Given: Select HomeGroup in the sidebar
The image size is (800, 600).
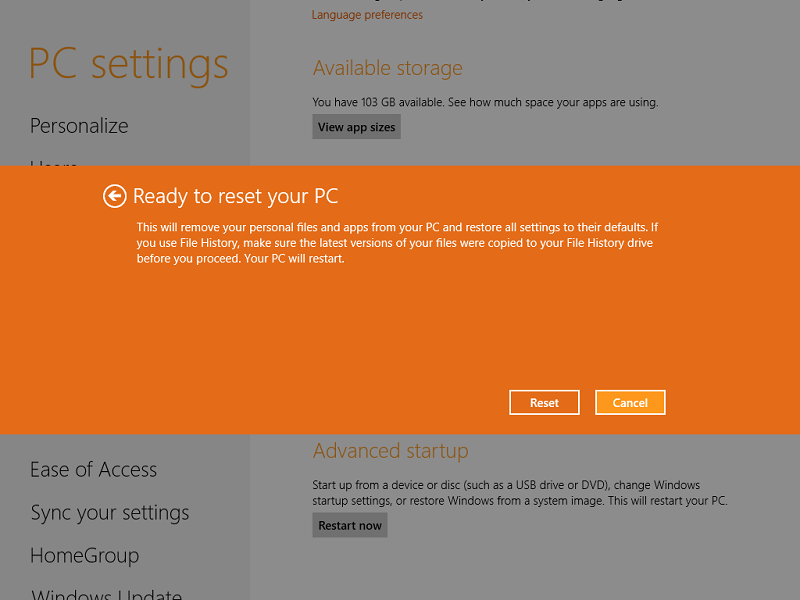Looking at the screenshot, I should pyautogui.click(x=84, y=556).
